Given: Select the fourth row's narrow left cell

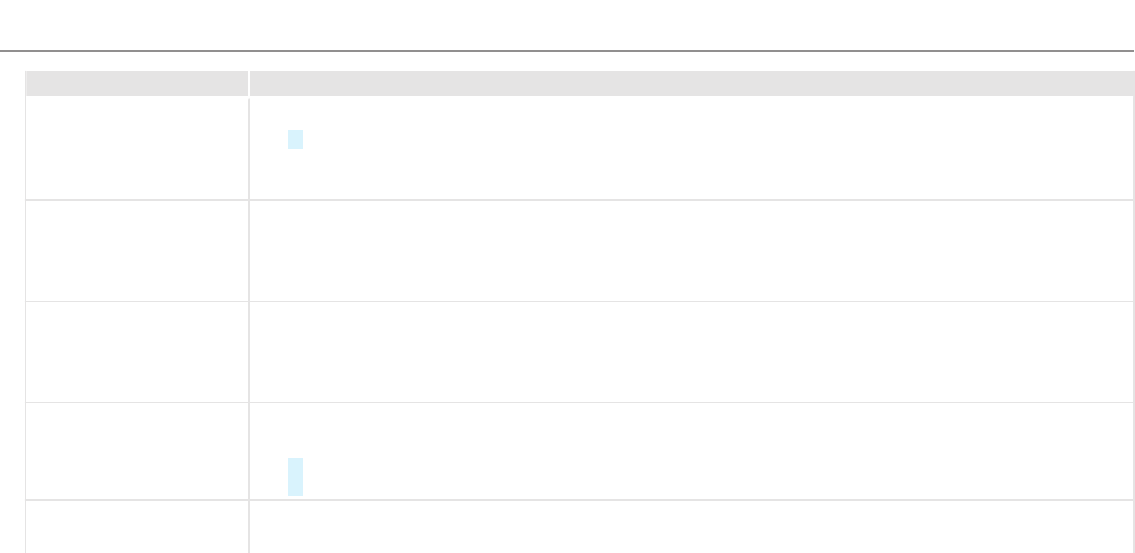Looking at the screenshot, I should coord(136,450).
